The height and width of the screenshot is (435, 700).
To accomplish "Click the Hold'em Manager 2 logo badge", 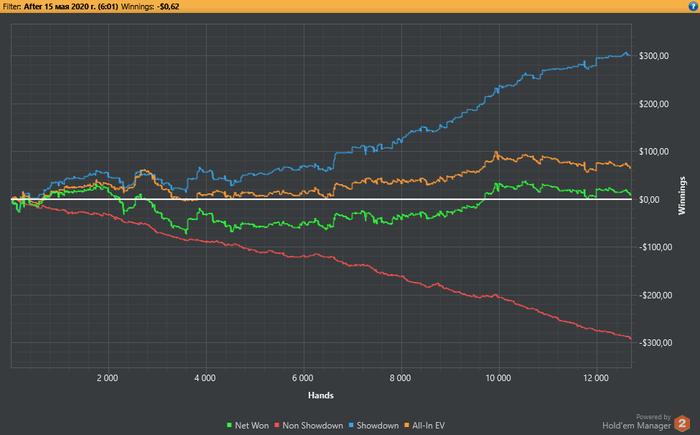I will [x=682, y=423].
